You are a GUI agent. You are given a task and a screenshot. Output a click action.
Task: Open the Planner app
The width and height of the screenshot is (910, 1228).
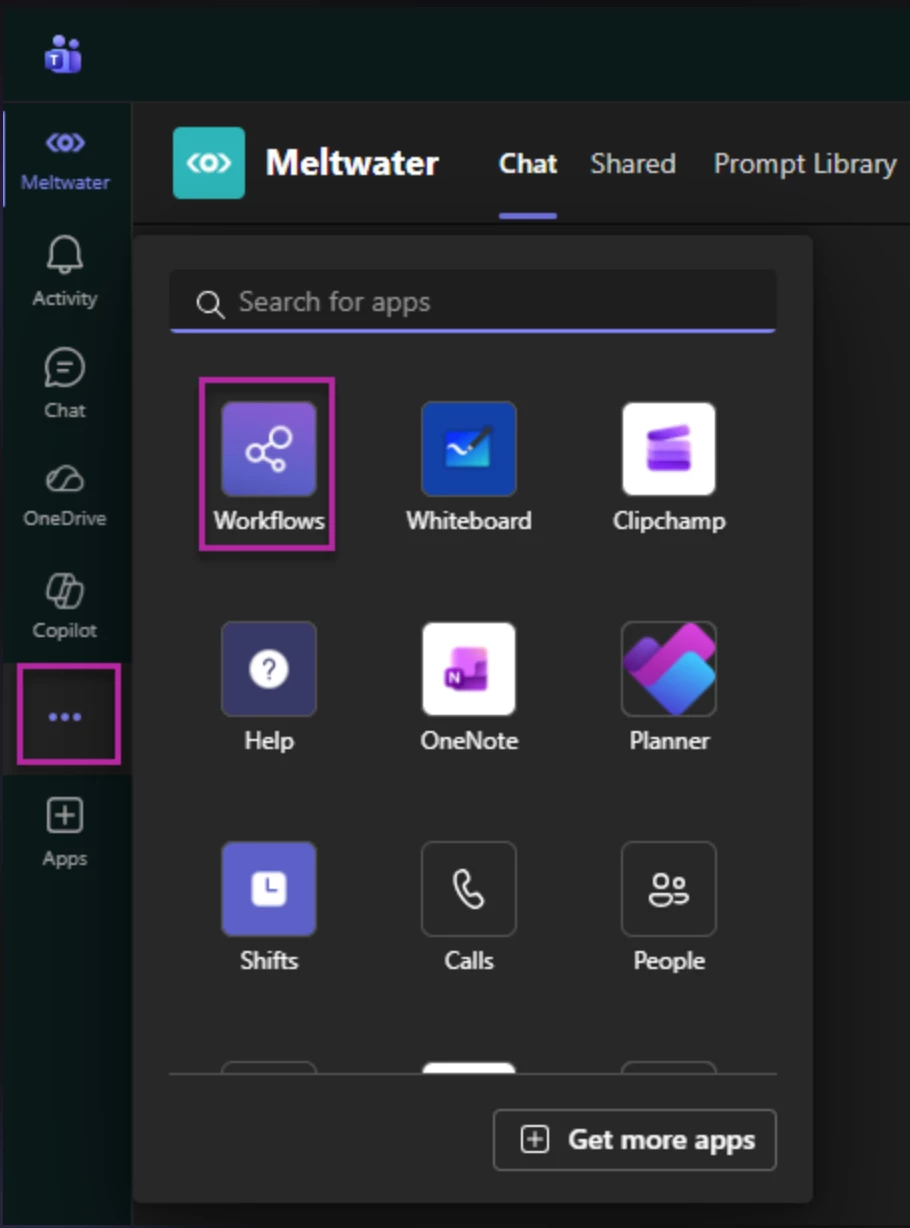point(668,686)
